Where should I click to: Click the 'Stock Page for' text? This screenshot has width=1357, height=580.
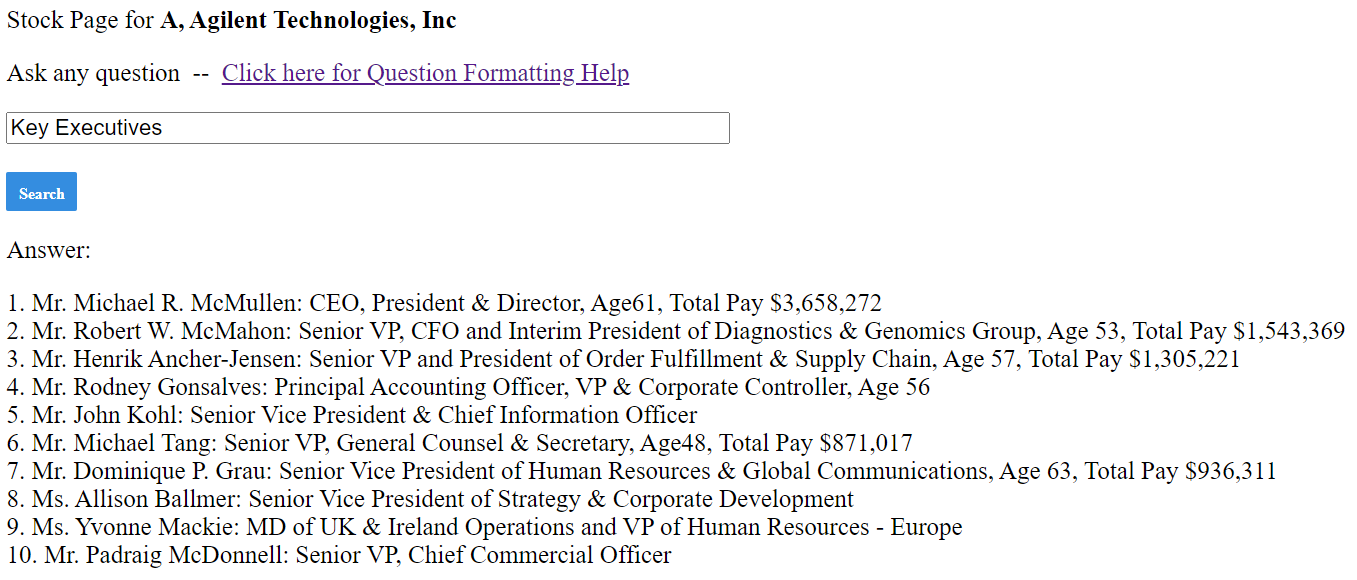(x=81, y=20)
